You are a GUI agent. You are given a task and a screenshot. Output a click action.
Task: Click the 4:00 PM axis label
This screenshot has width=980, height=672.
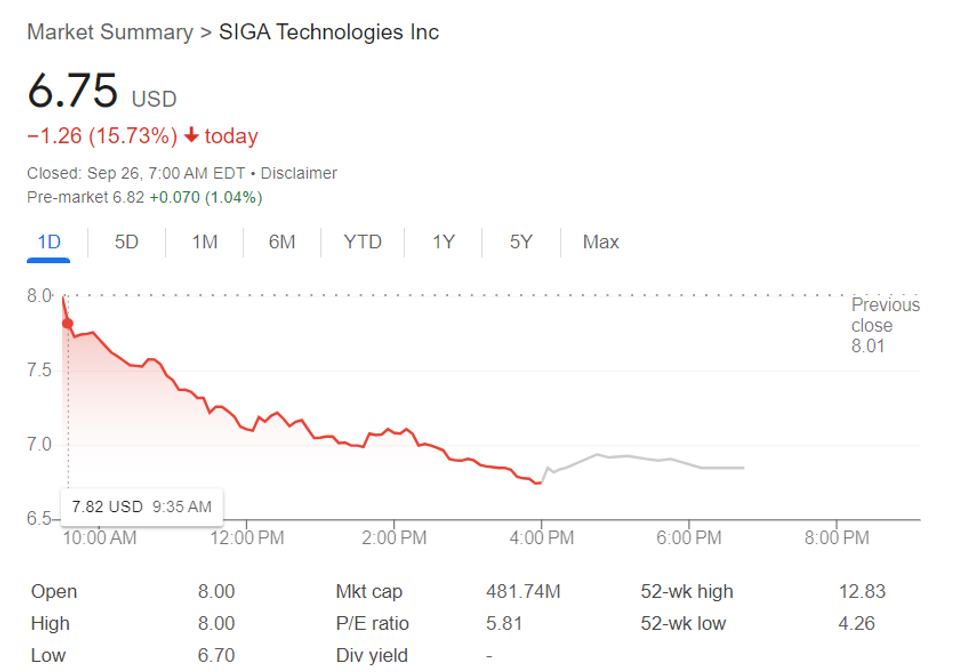(x=541, y=538)
